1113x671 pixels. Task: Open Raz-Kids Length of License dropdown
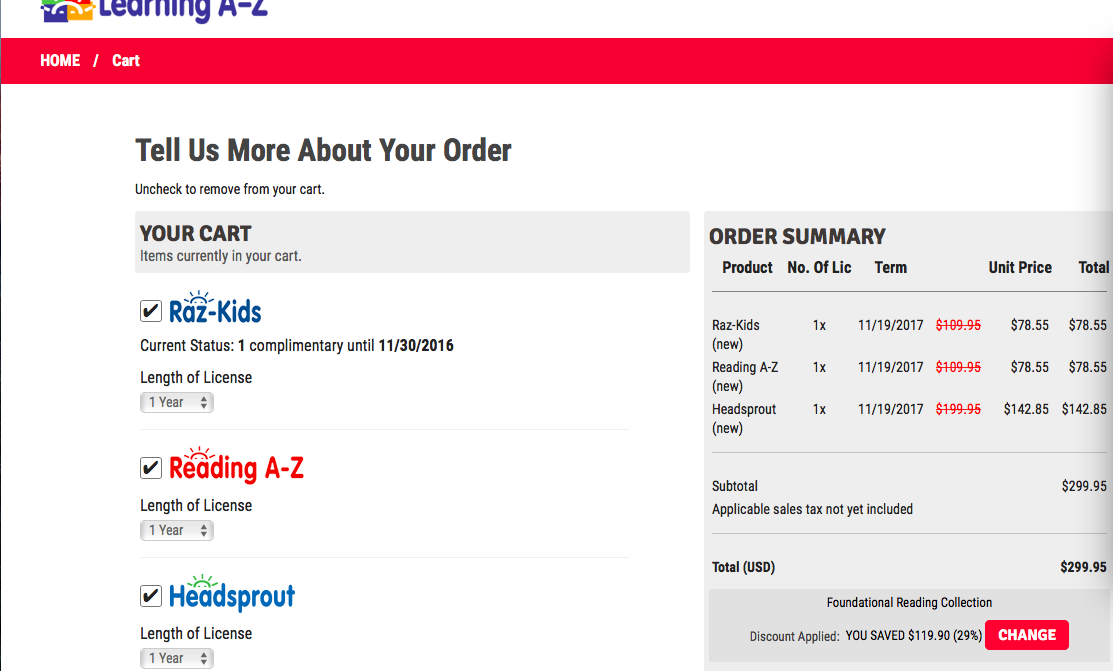(177, 403)
